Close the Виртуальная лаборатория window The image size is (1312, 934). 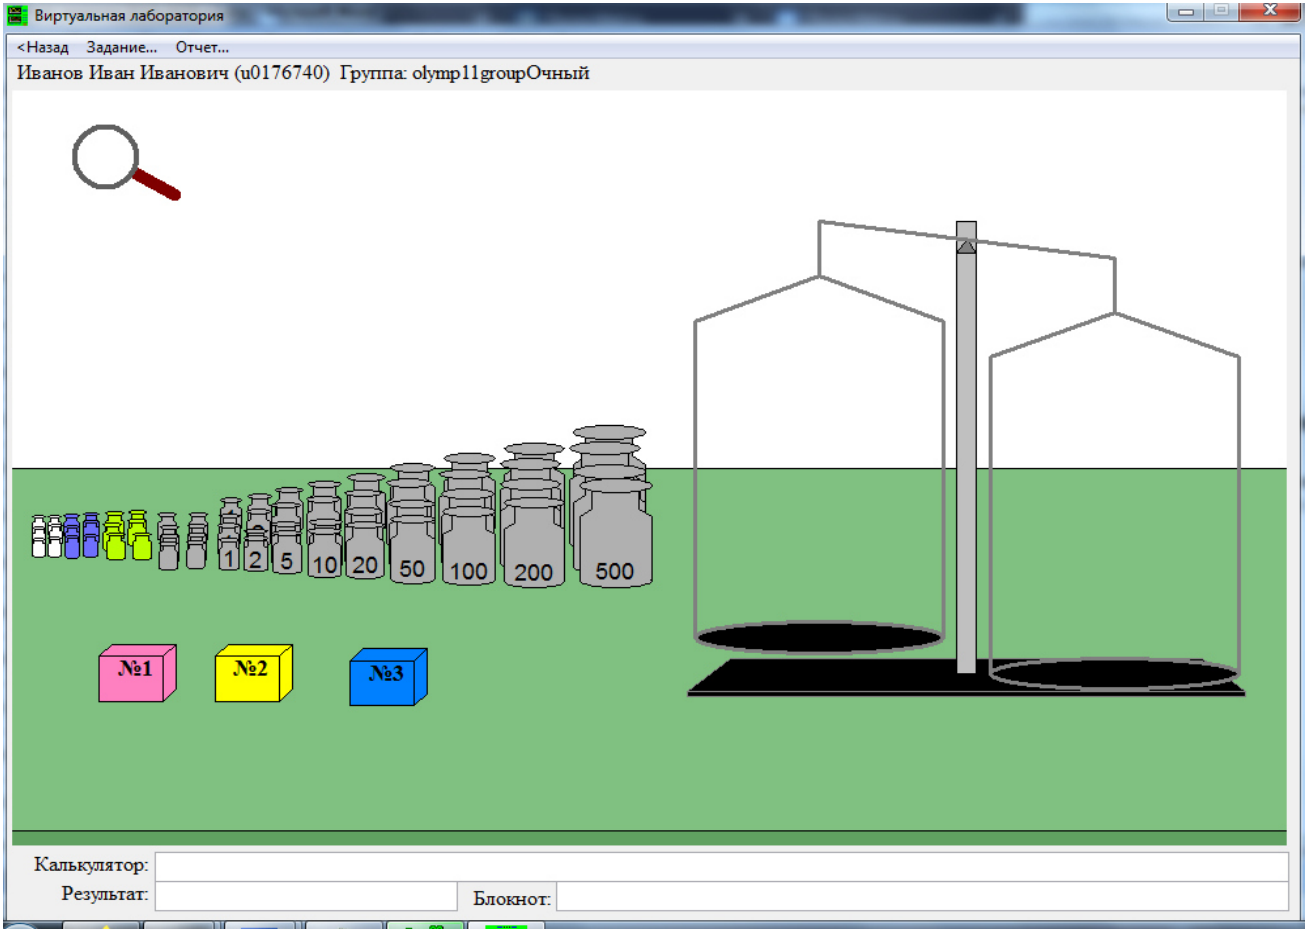(1270, 12)
